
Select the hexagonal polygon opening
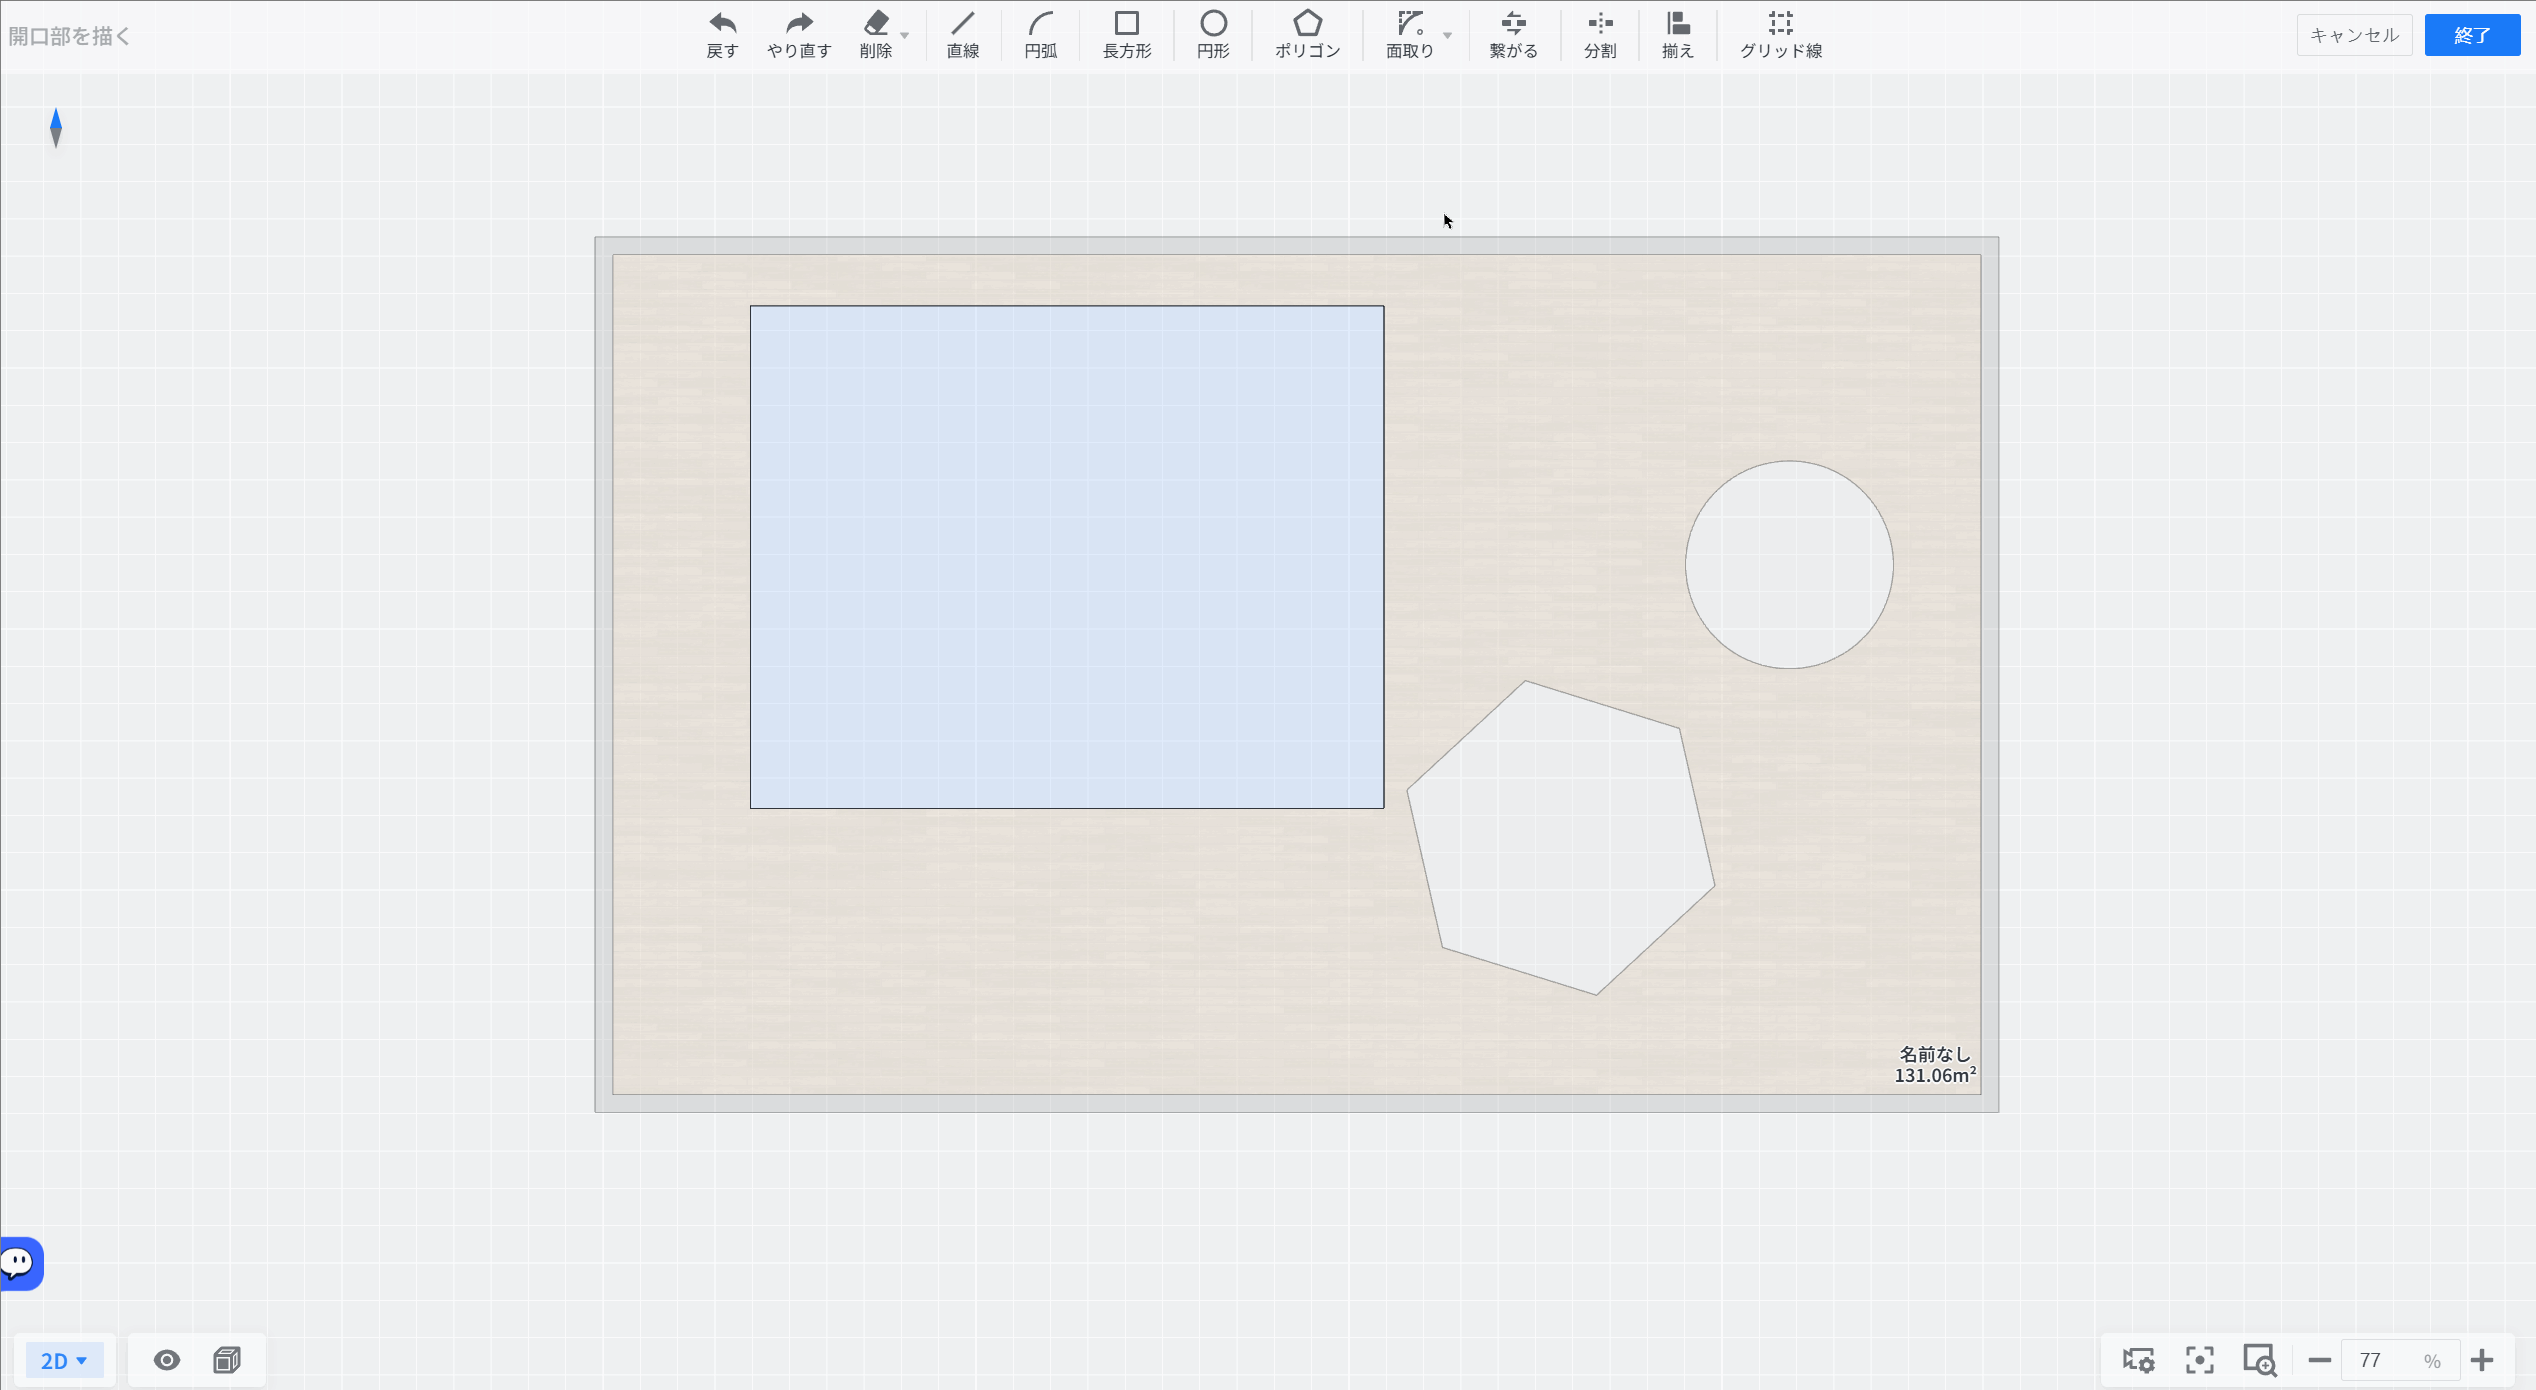point(1561,838)
